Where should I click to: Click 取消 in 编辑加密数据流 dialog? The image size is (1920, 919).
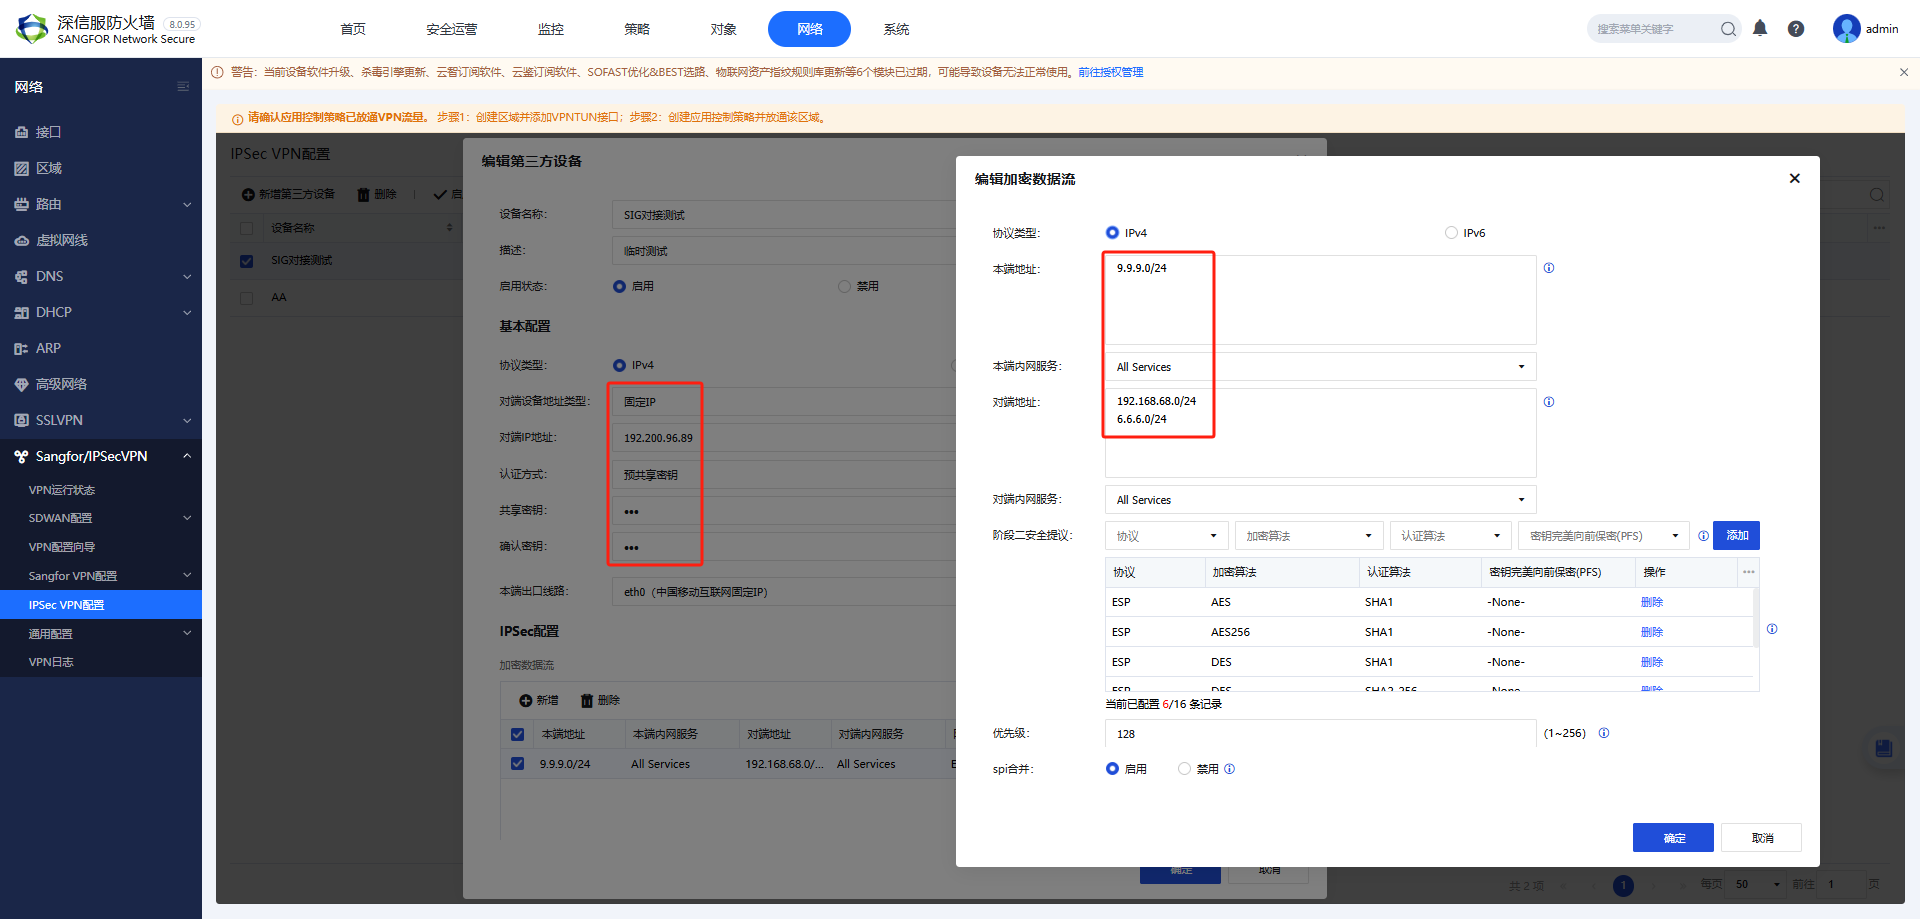tap(1762, 838)
